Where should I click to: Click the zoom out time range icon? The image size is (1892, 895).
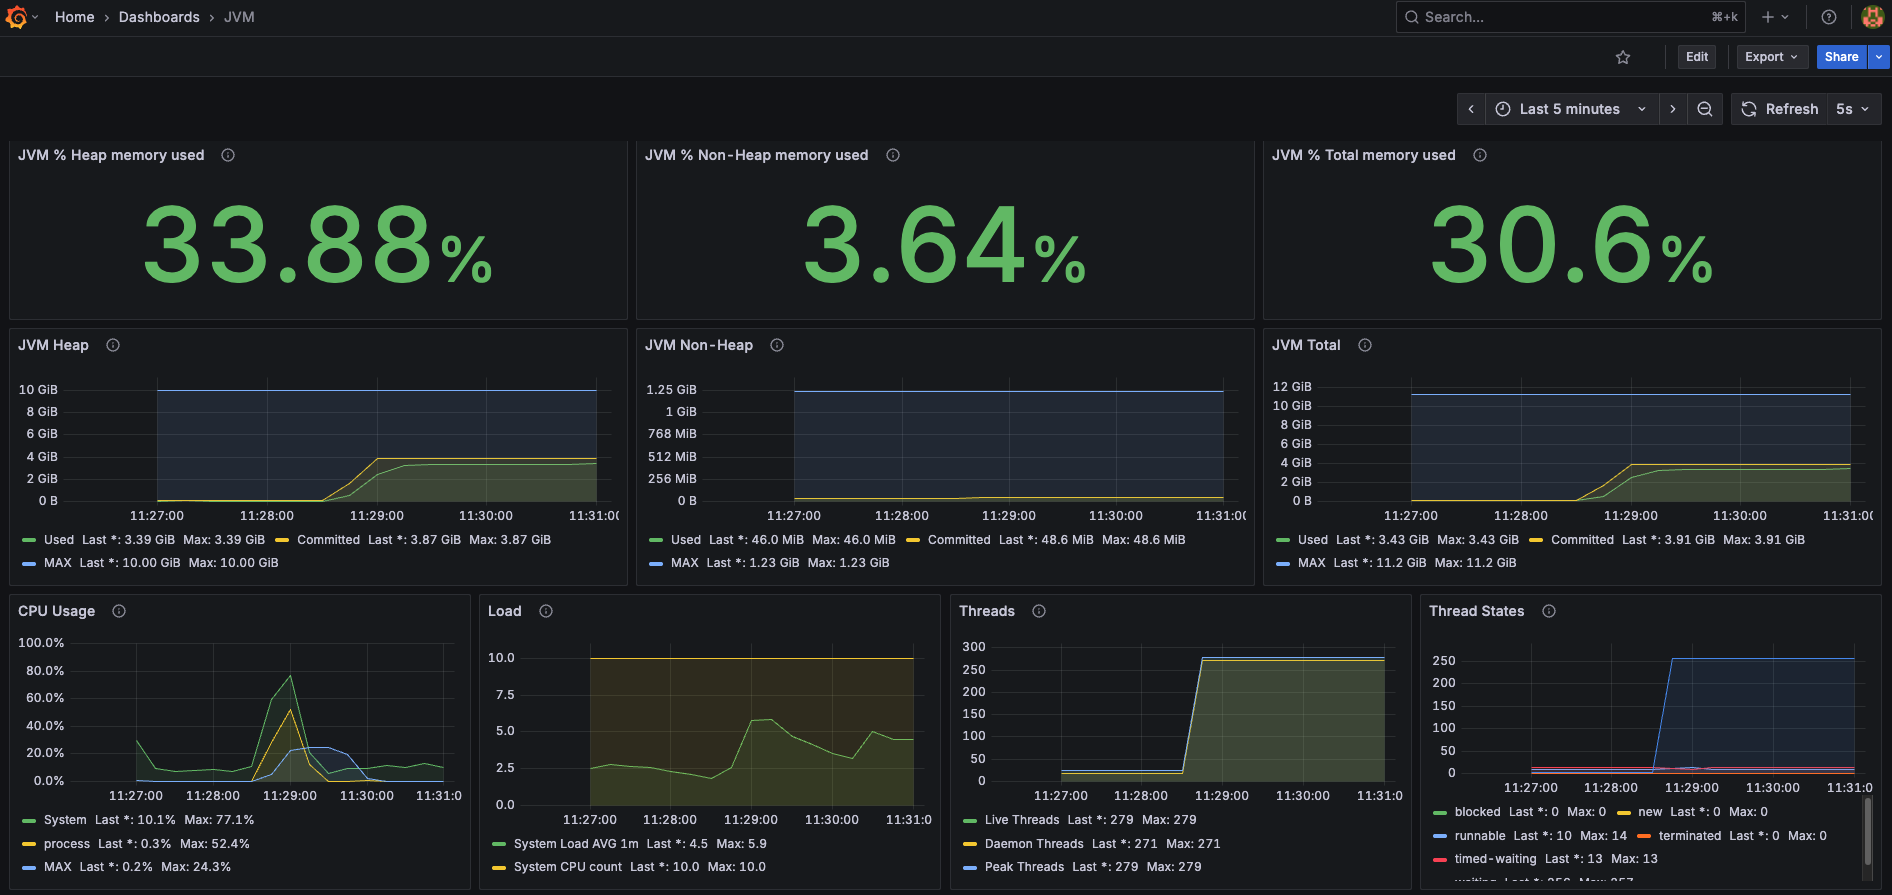click(1705, 109)
